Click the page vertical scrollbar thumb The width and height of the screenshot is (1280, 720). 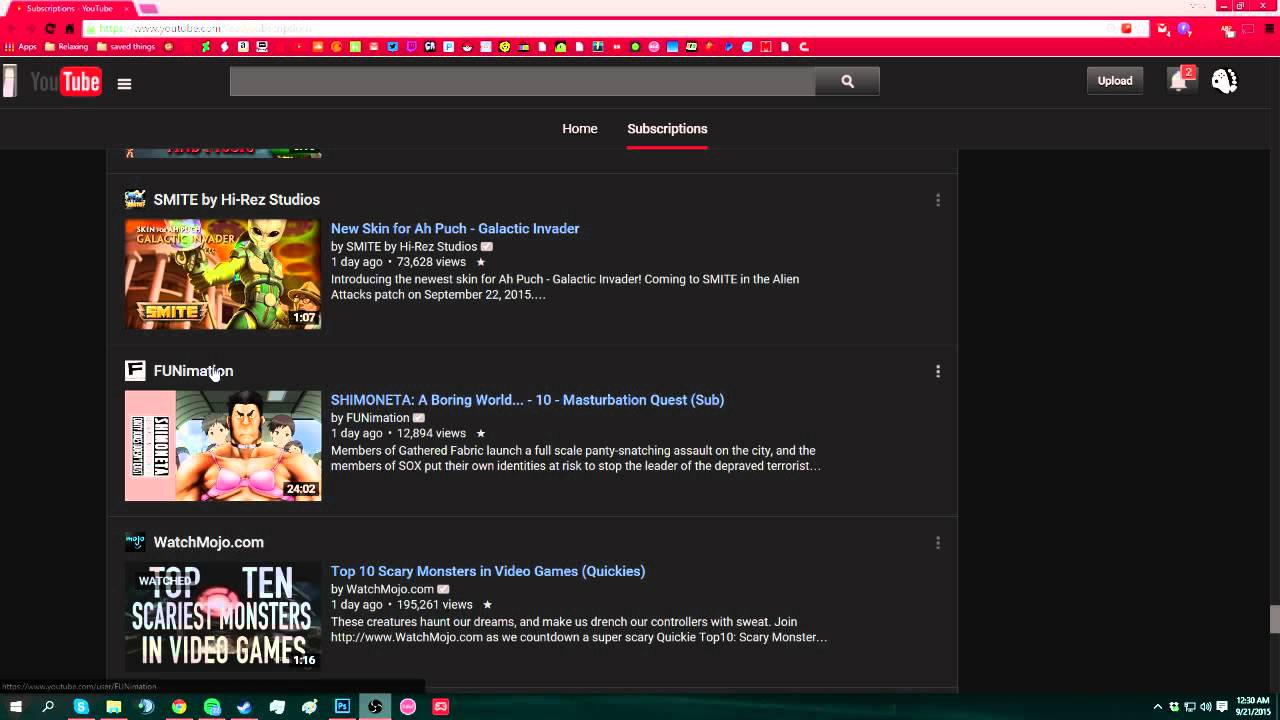point(1275,619)
